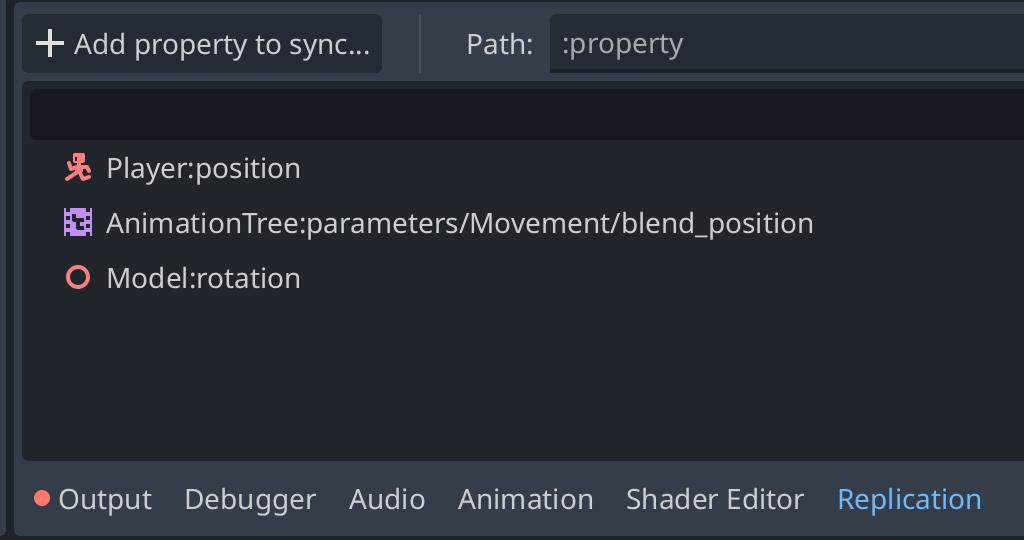Image resolution: width=1024 pixels, height=540 pixels.
Task: Switch to the Debugger panel
Action: (x=250, y=499)
